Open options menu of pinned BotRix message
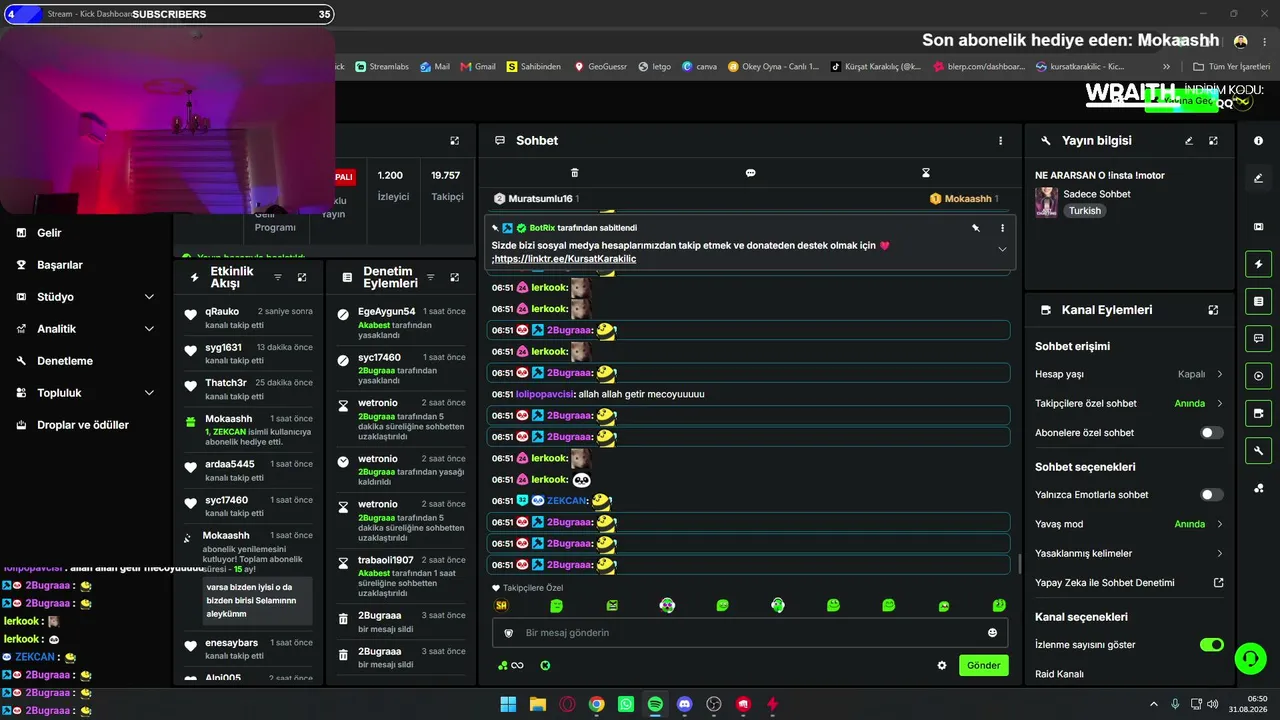This screenshot has width=1280, height=720. [x=1002, y=228]
